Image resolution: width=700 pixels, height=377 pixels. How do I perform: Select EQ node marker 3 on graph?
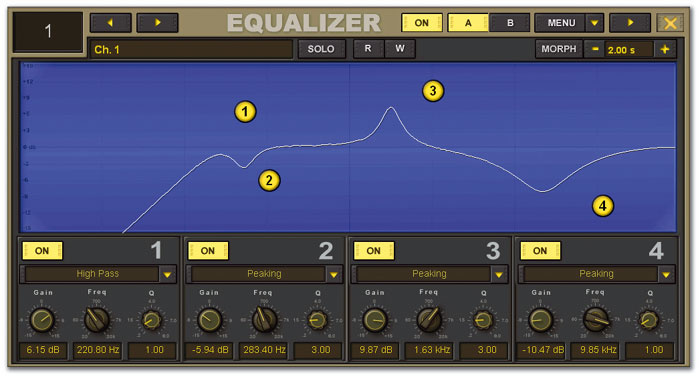click(x=433, y=91)
